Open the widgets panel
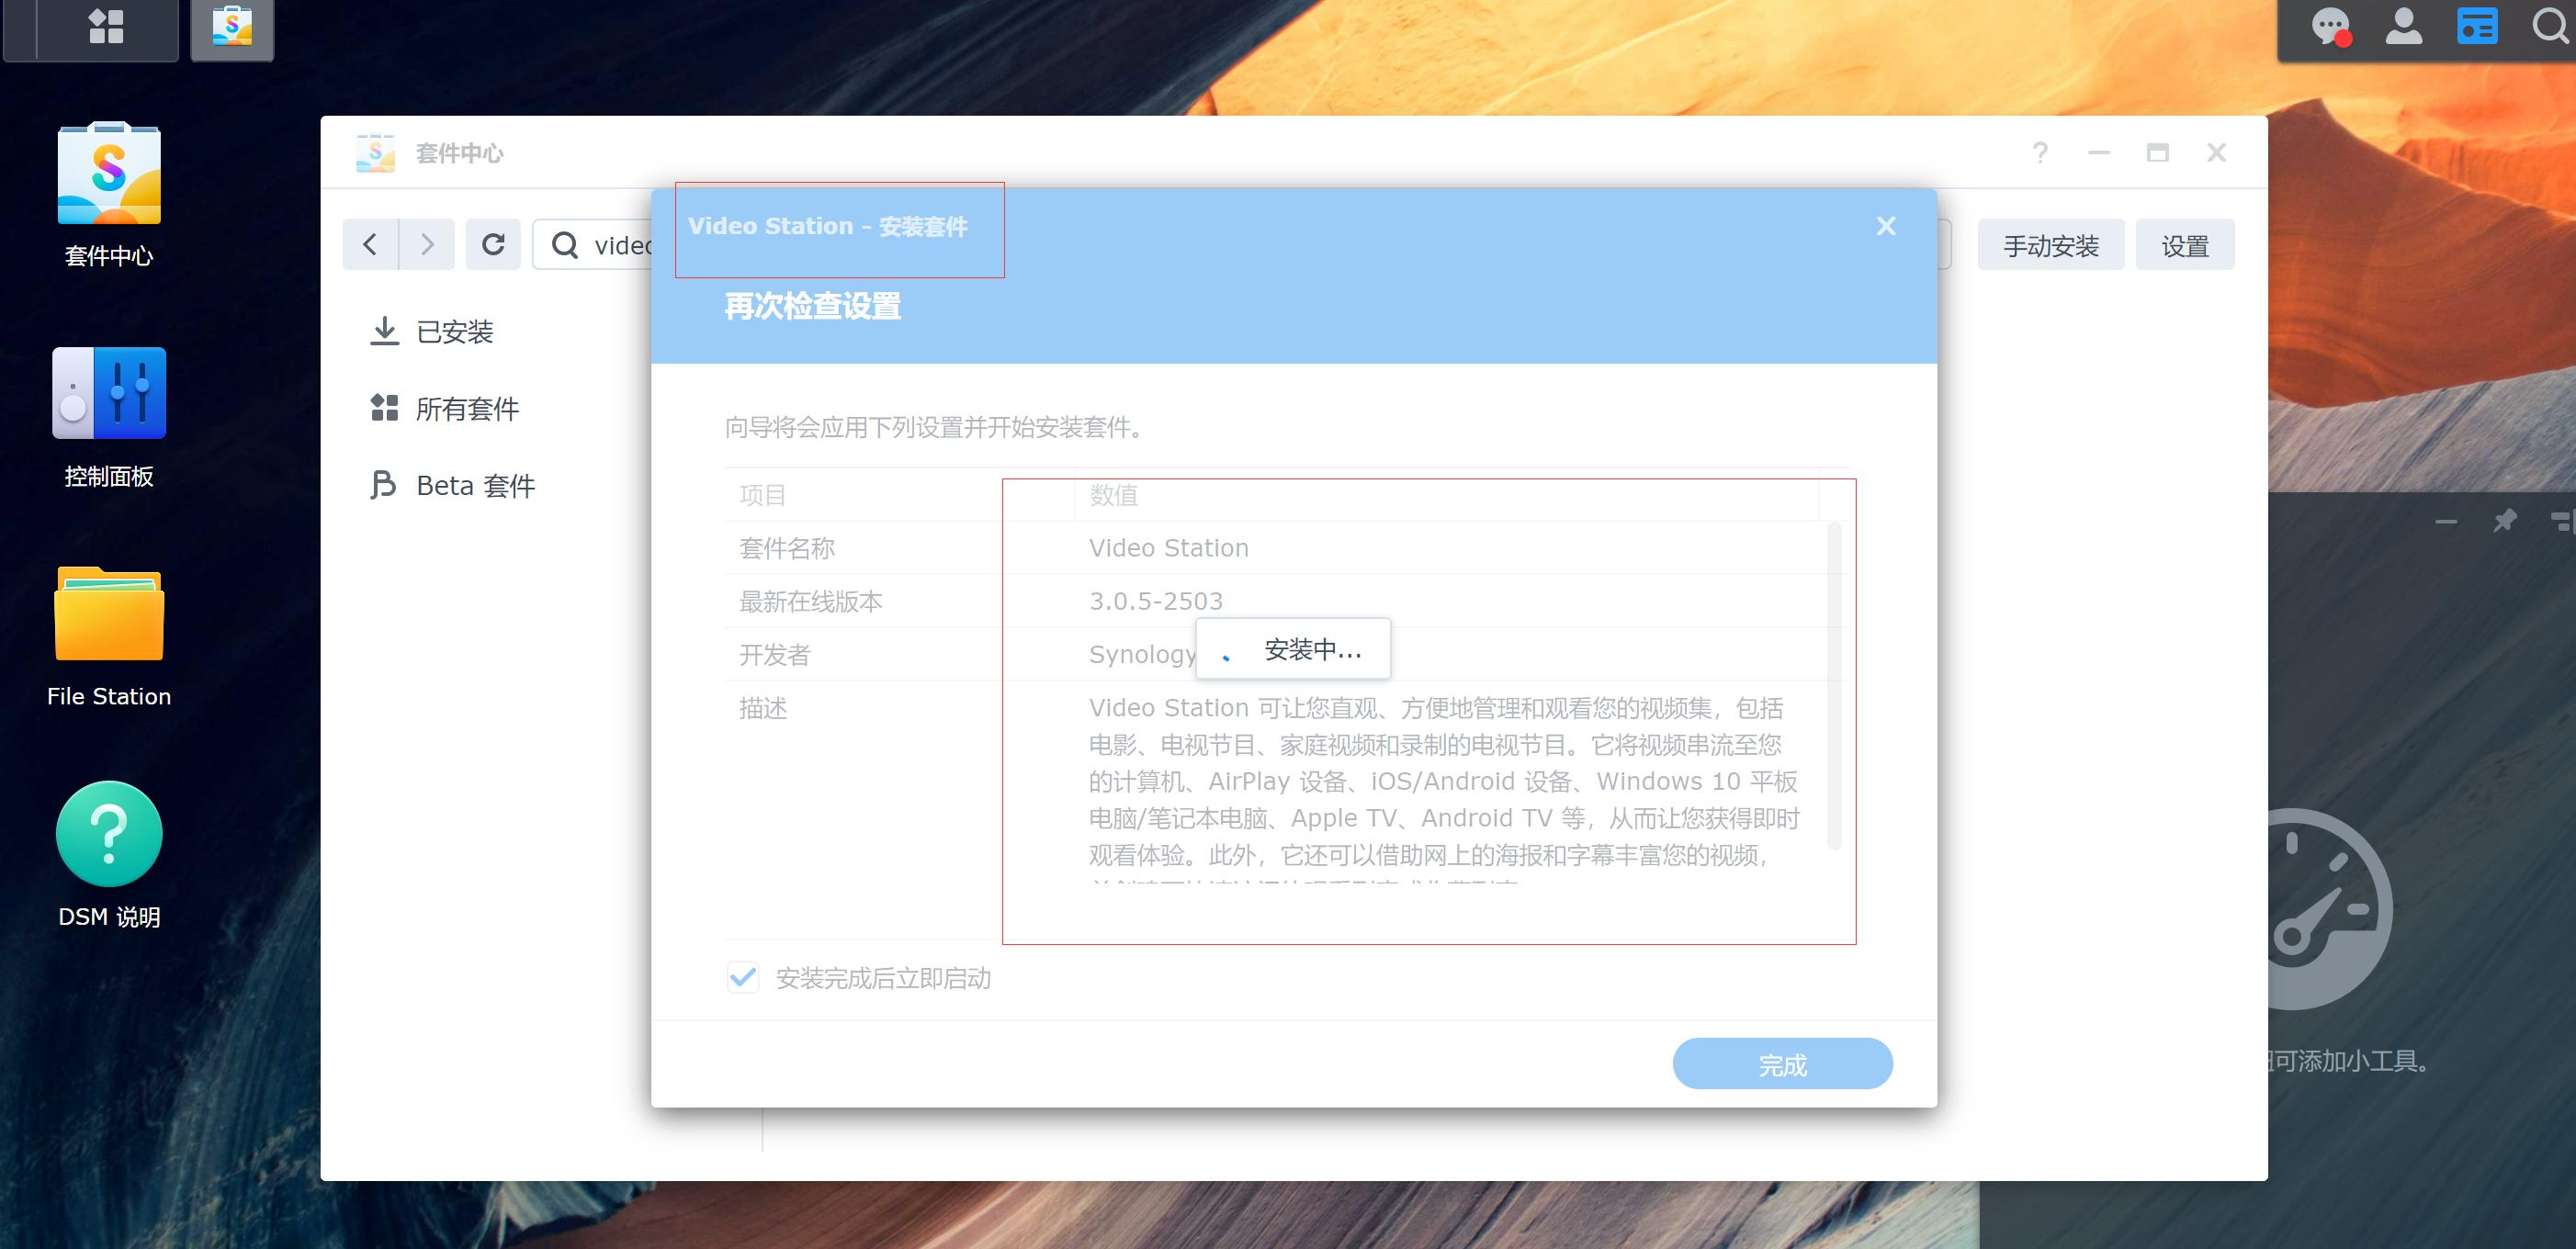 coord(2477,27)
